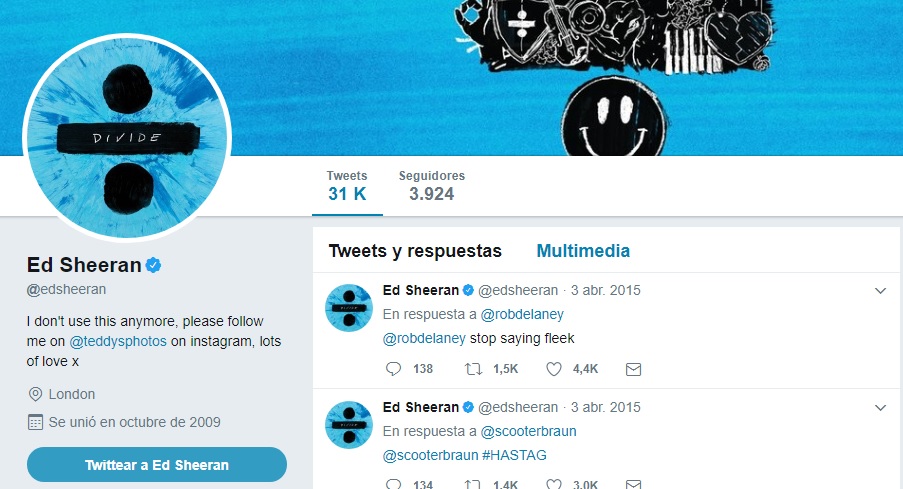Open the @teddysphotos link in the bio
This screenshot has width=903, height=489.
pos(118,341)
